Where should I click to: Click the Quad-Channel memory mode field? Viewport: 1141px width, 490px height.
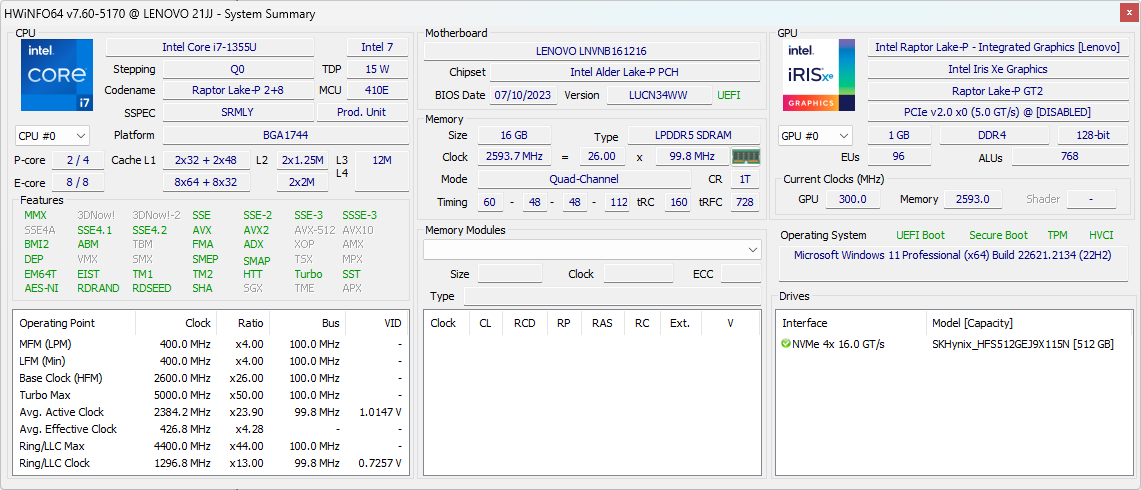pos(583,179)
